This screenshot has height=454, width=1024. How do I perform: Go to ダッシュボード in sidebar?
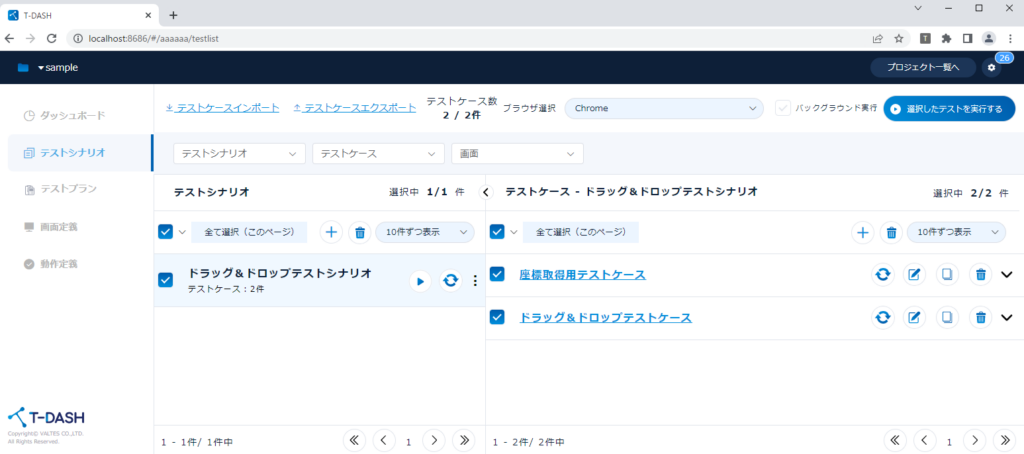click(72, 115)
